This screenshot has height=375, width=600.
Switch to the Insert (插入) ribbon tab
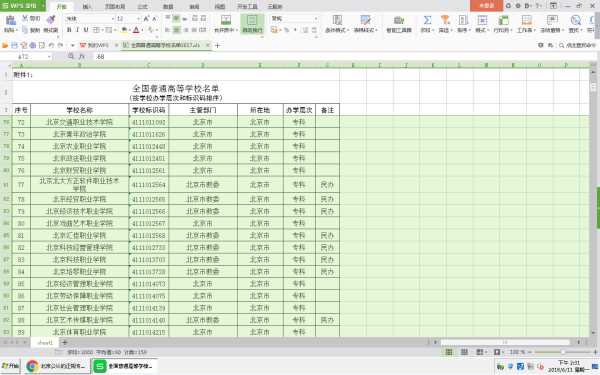[x=87, y=7]
